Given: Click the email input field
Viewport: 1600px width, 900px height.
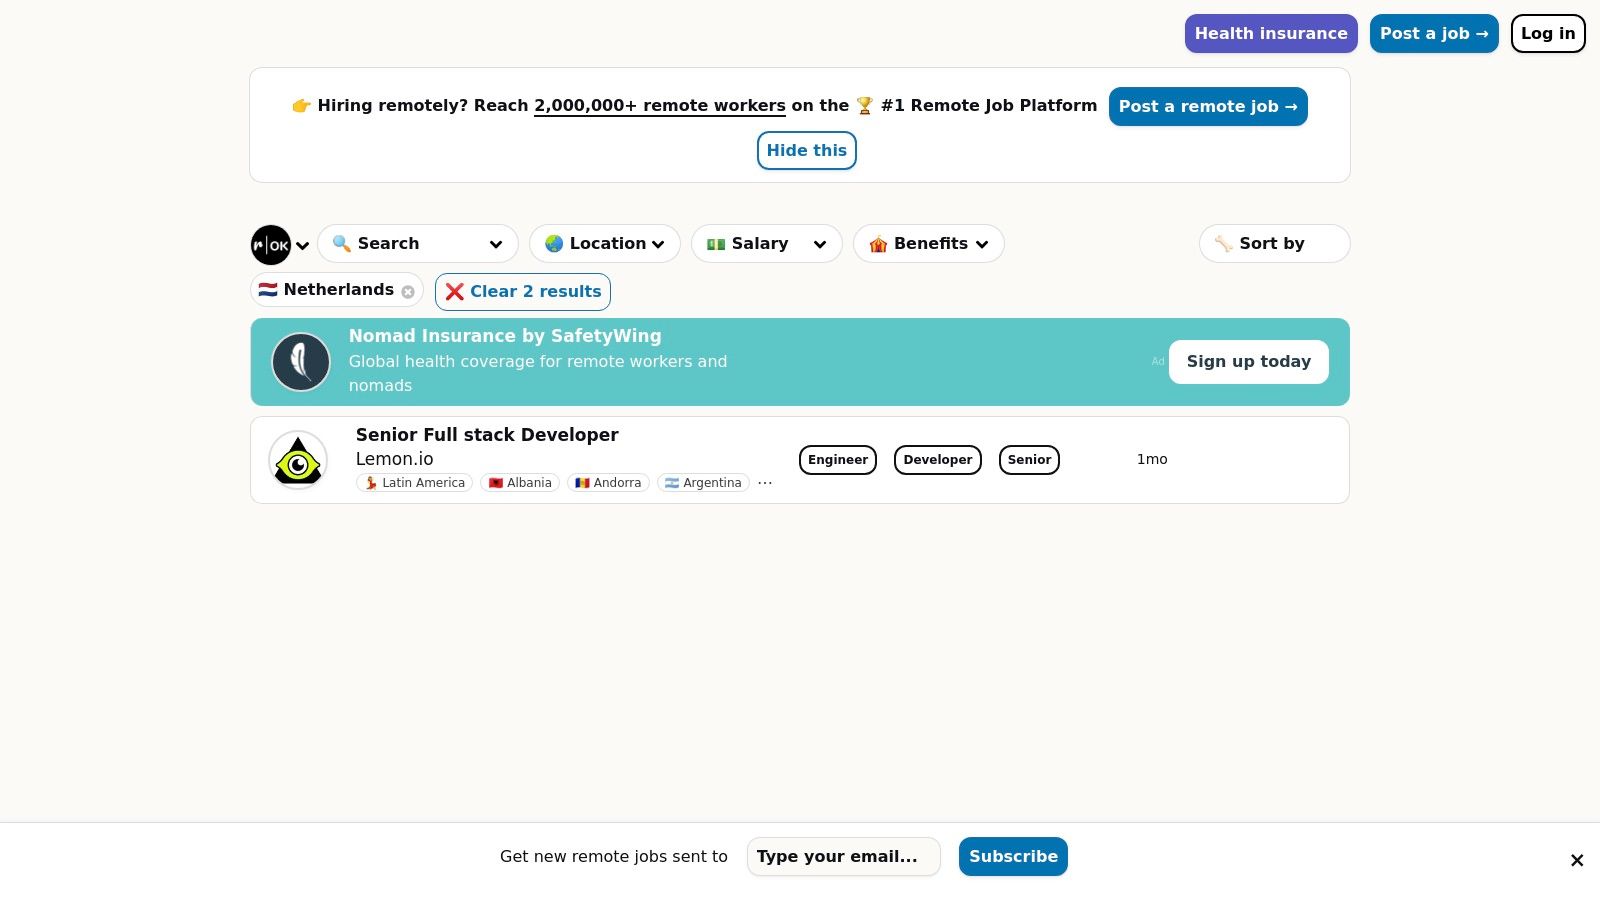Looking at the screenshot, I should coord(843,857).
